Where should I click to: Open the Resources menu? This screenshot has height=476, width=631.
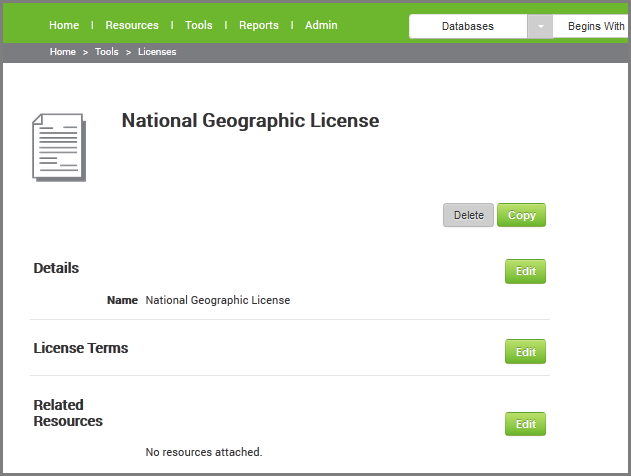point(132,25)
